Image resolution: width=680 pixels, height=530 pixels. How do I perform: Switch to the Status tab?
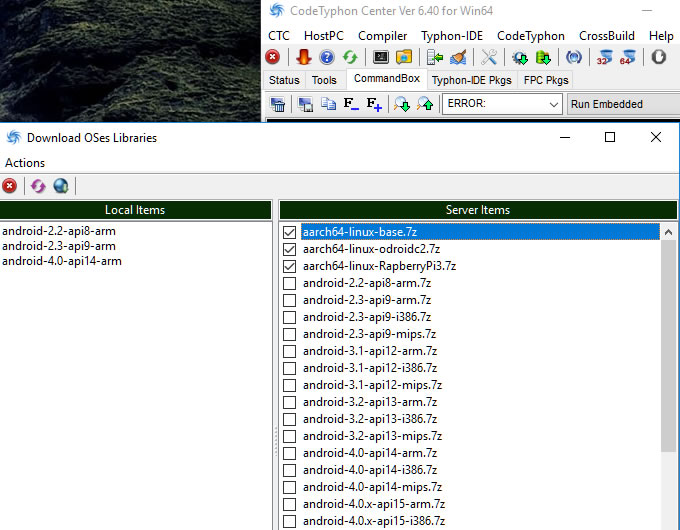pos(284,80)
